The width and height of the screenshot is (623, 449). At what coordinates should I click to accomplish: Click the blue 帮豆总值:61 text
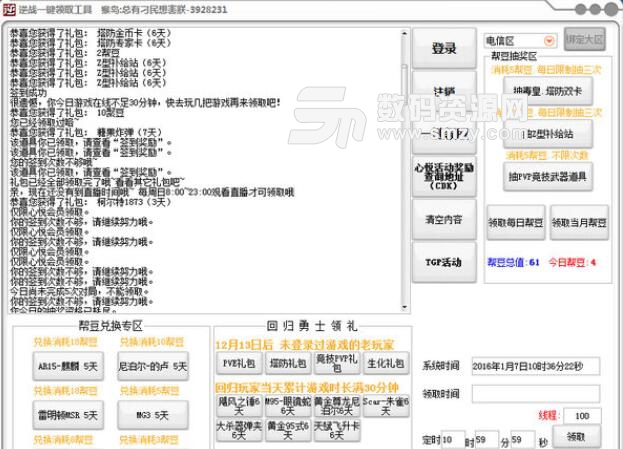coord(513,262)
